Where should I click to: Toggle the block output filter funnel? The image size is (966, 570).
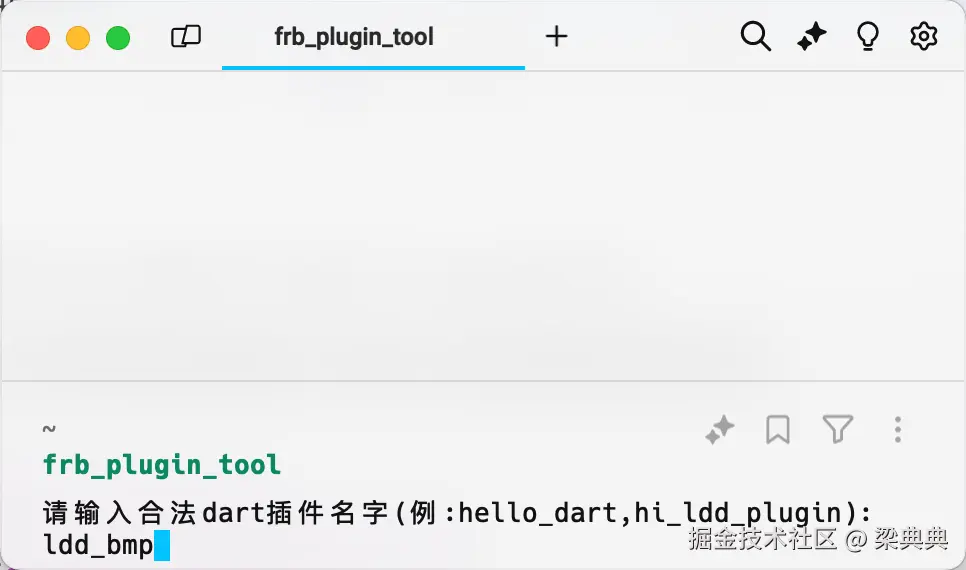coord(837,430)
